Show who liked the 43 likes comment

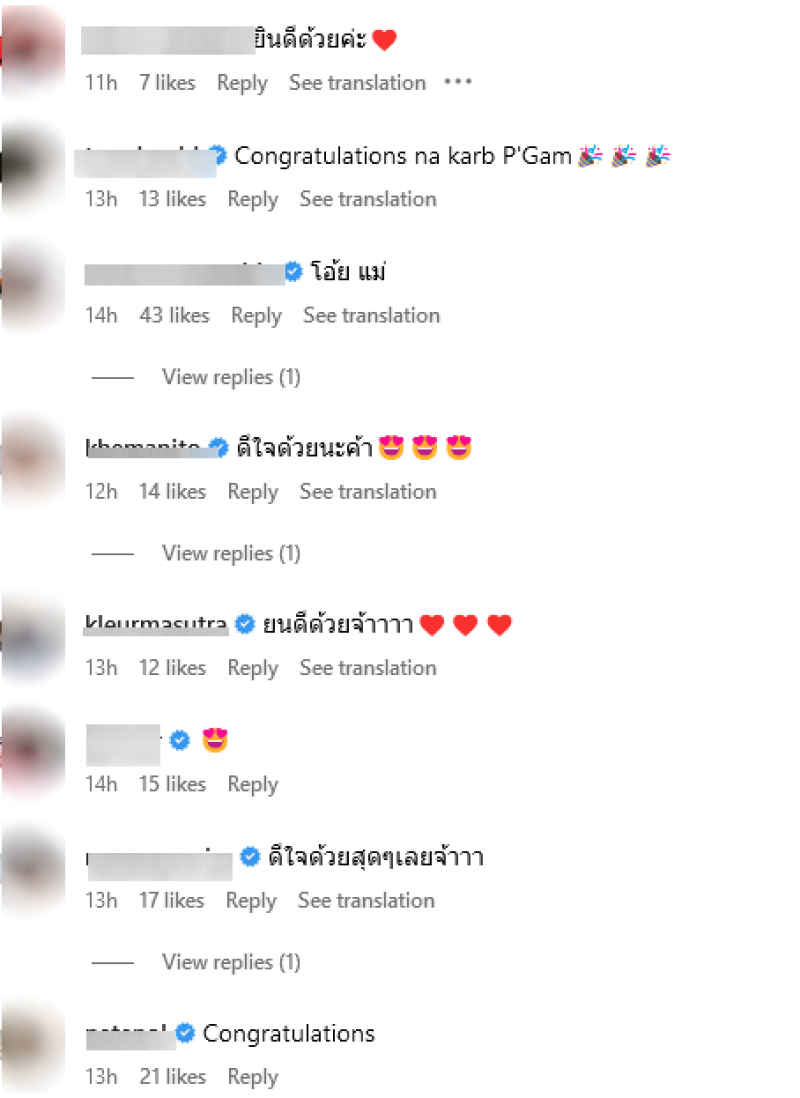click(x=174, y=316)
